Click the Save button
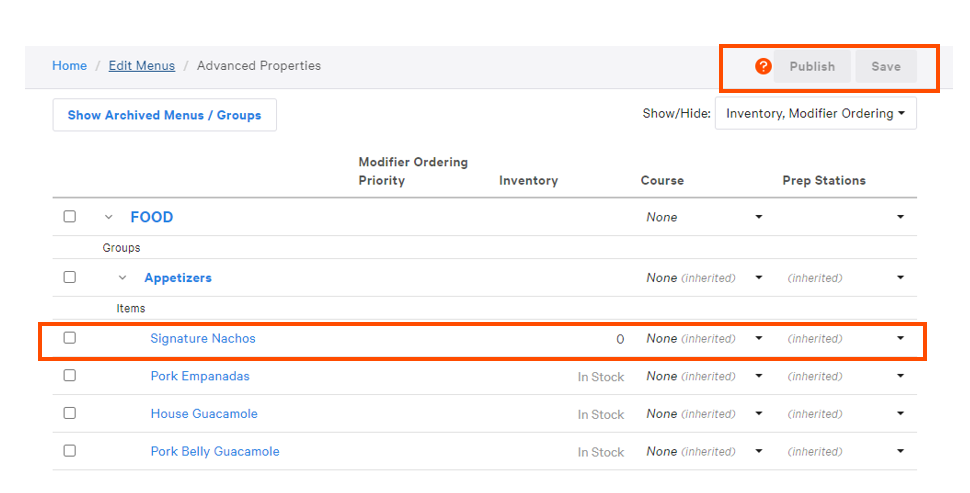Viewport: 970px width, 493px height. (885, 67)
